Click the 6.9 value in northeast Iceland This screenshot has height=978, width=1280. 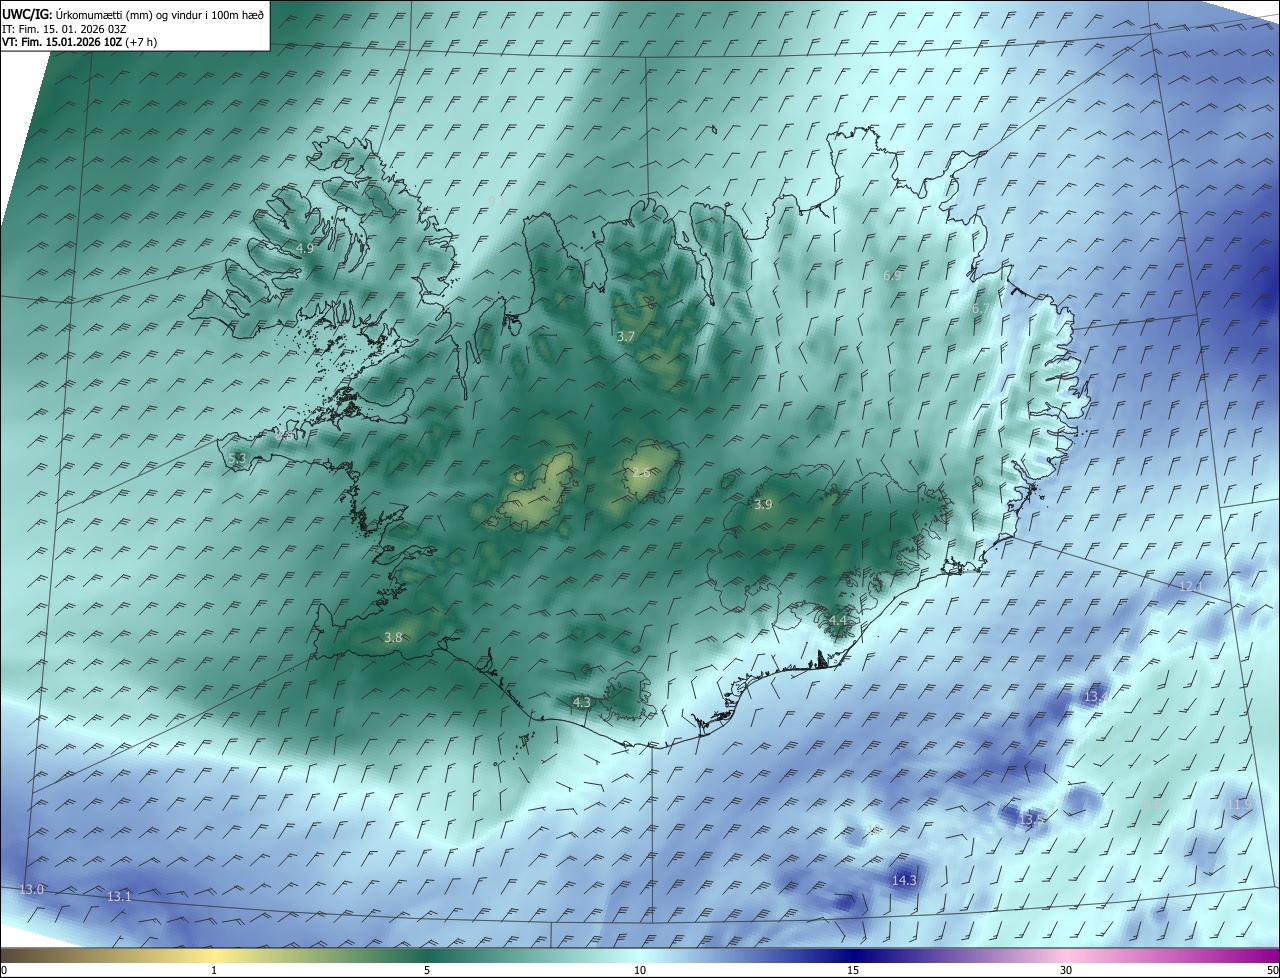pyautogui.click(x=893, y=275)
